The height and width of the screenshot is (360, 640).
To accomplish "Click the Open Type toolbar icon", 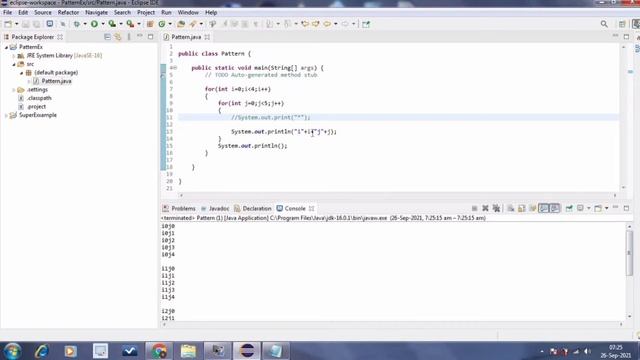I will [181, 24].
